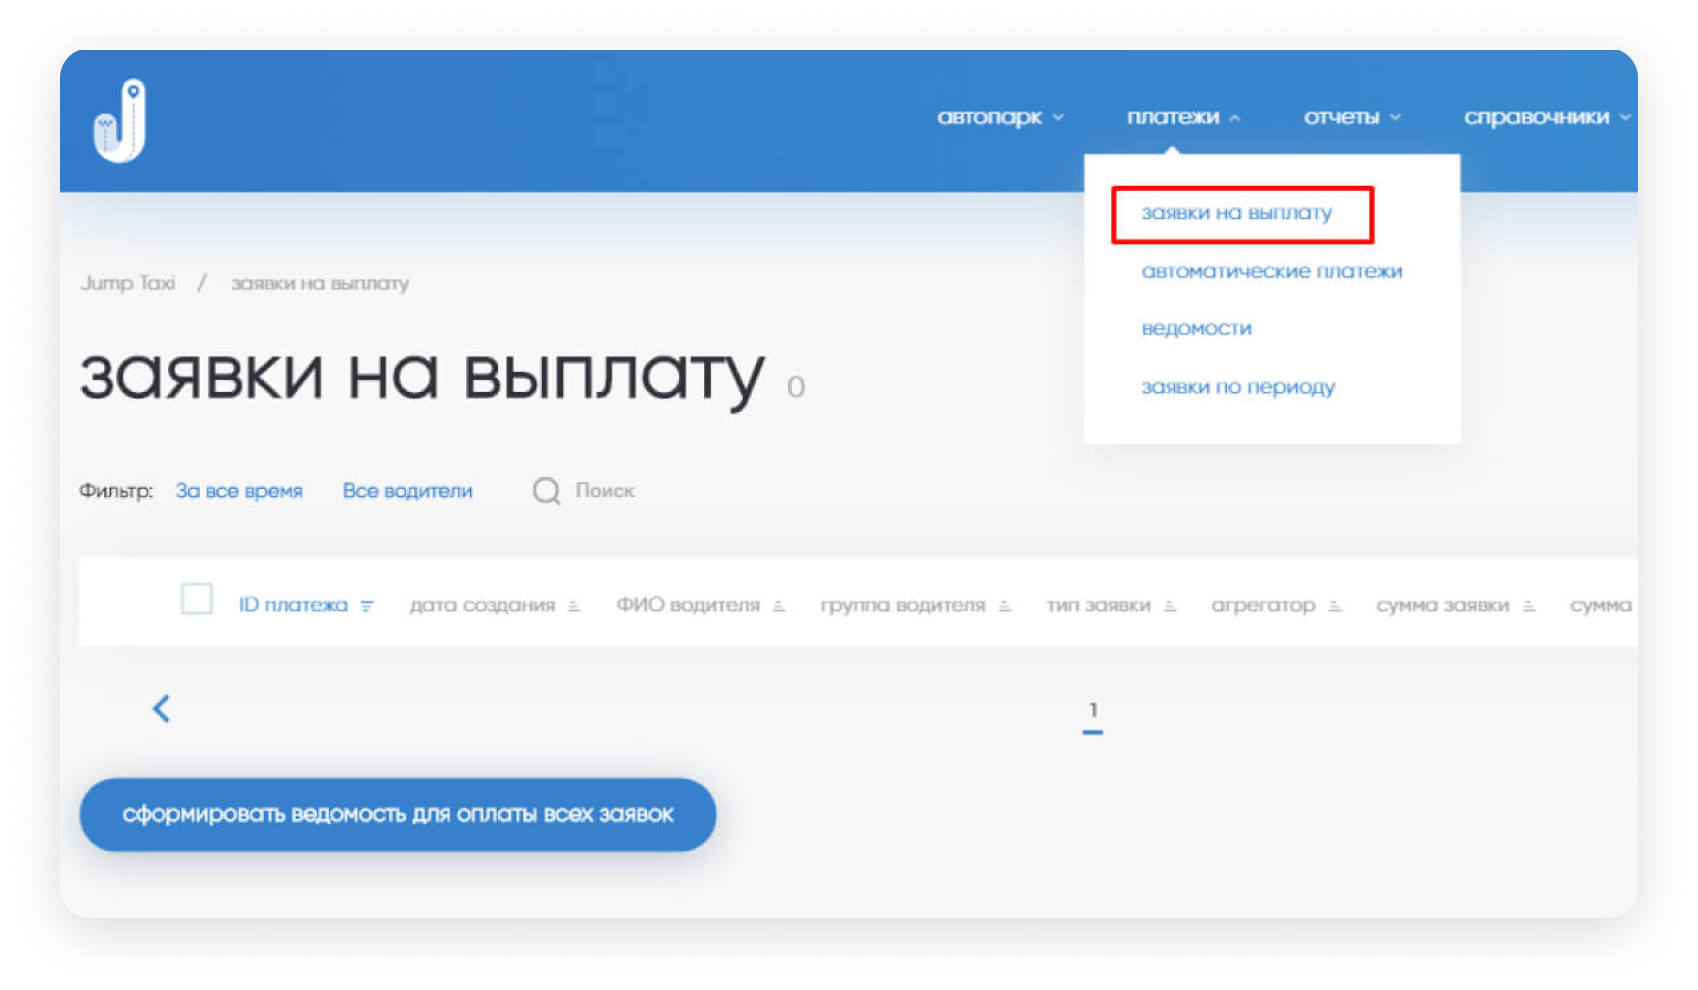Image resolution: width=1698 pixels, height=990 pixels.
Task: Open the отчеты dropdown menu
Action: [x=1351, y=117]
